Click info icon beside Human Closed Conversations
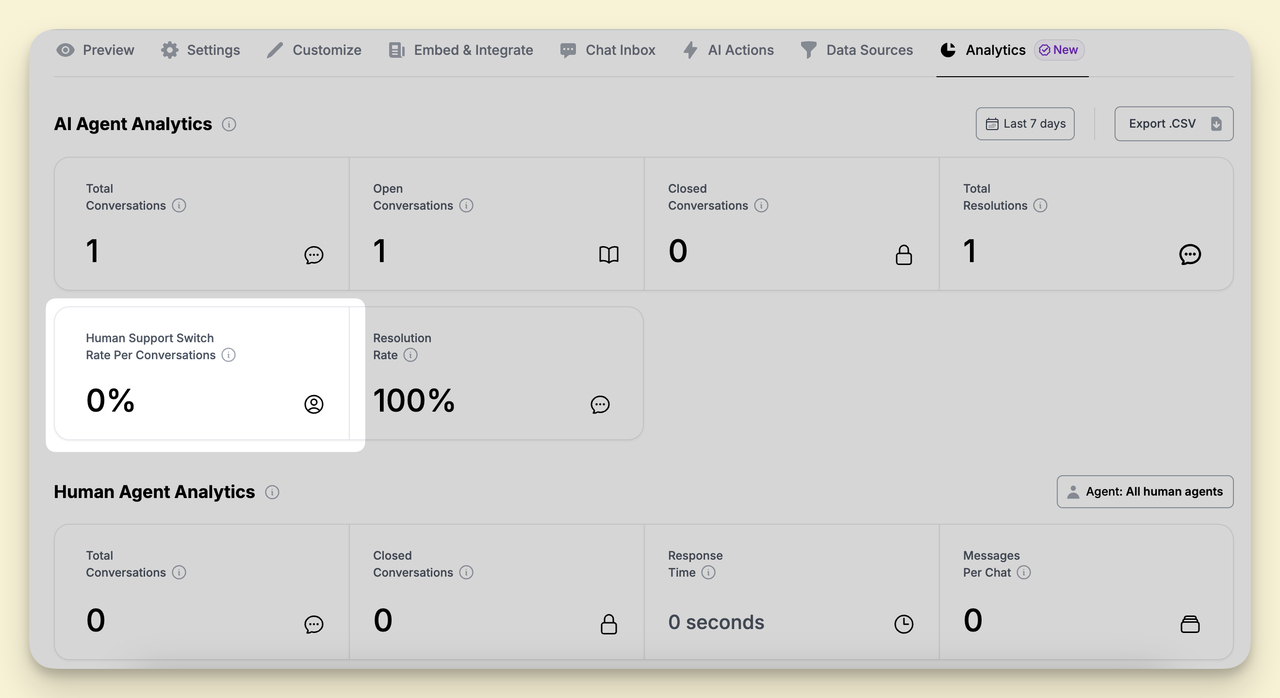1280x698 pixels. click(466, 572)
